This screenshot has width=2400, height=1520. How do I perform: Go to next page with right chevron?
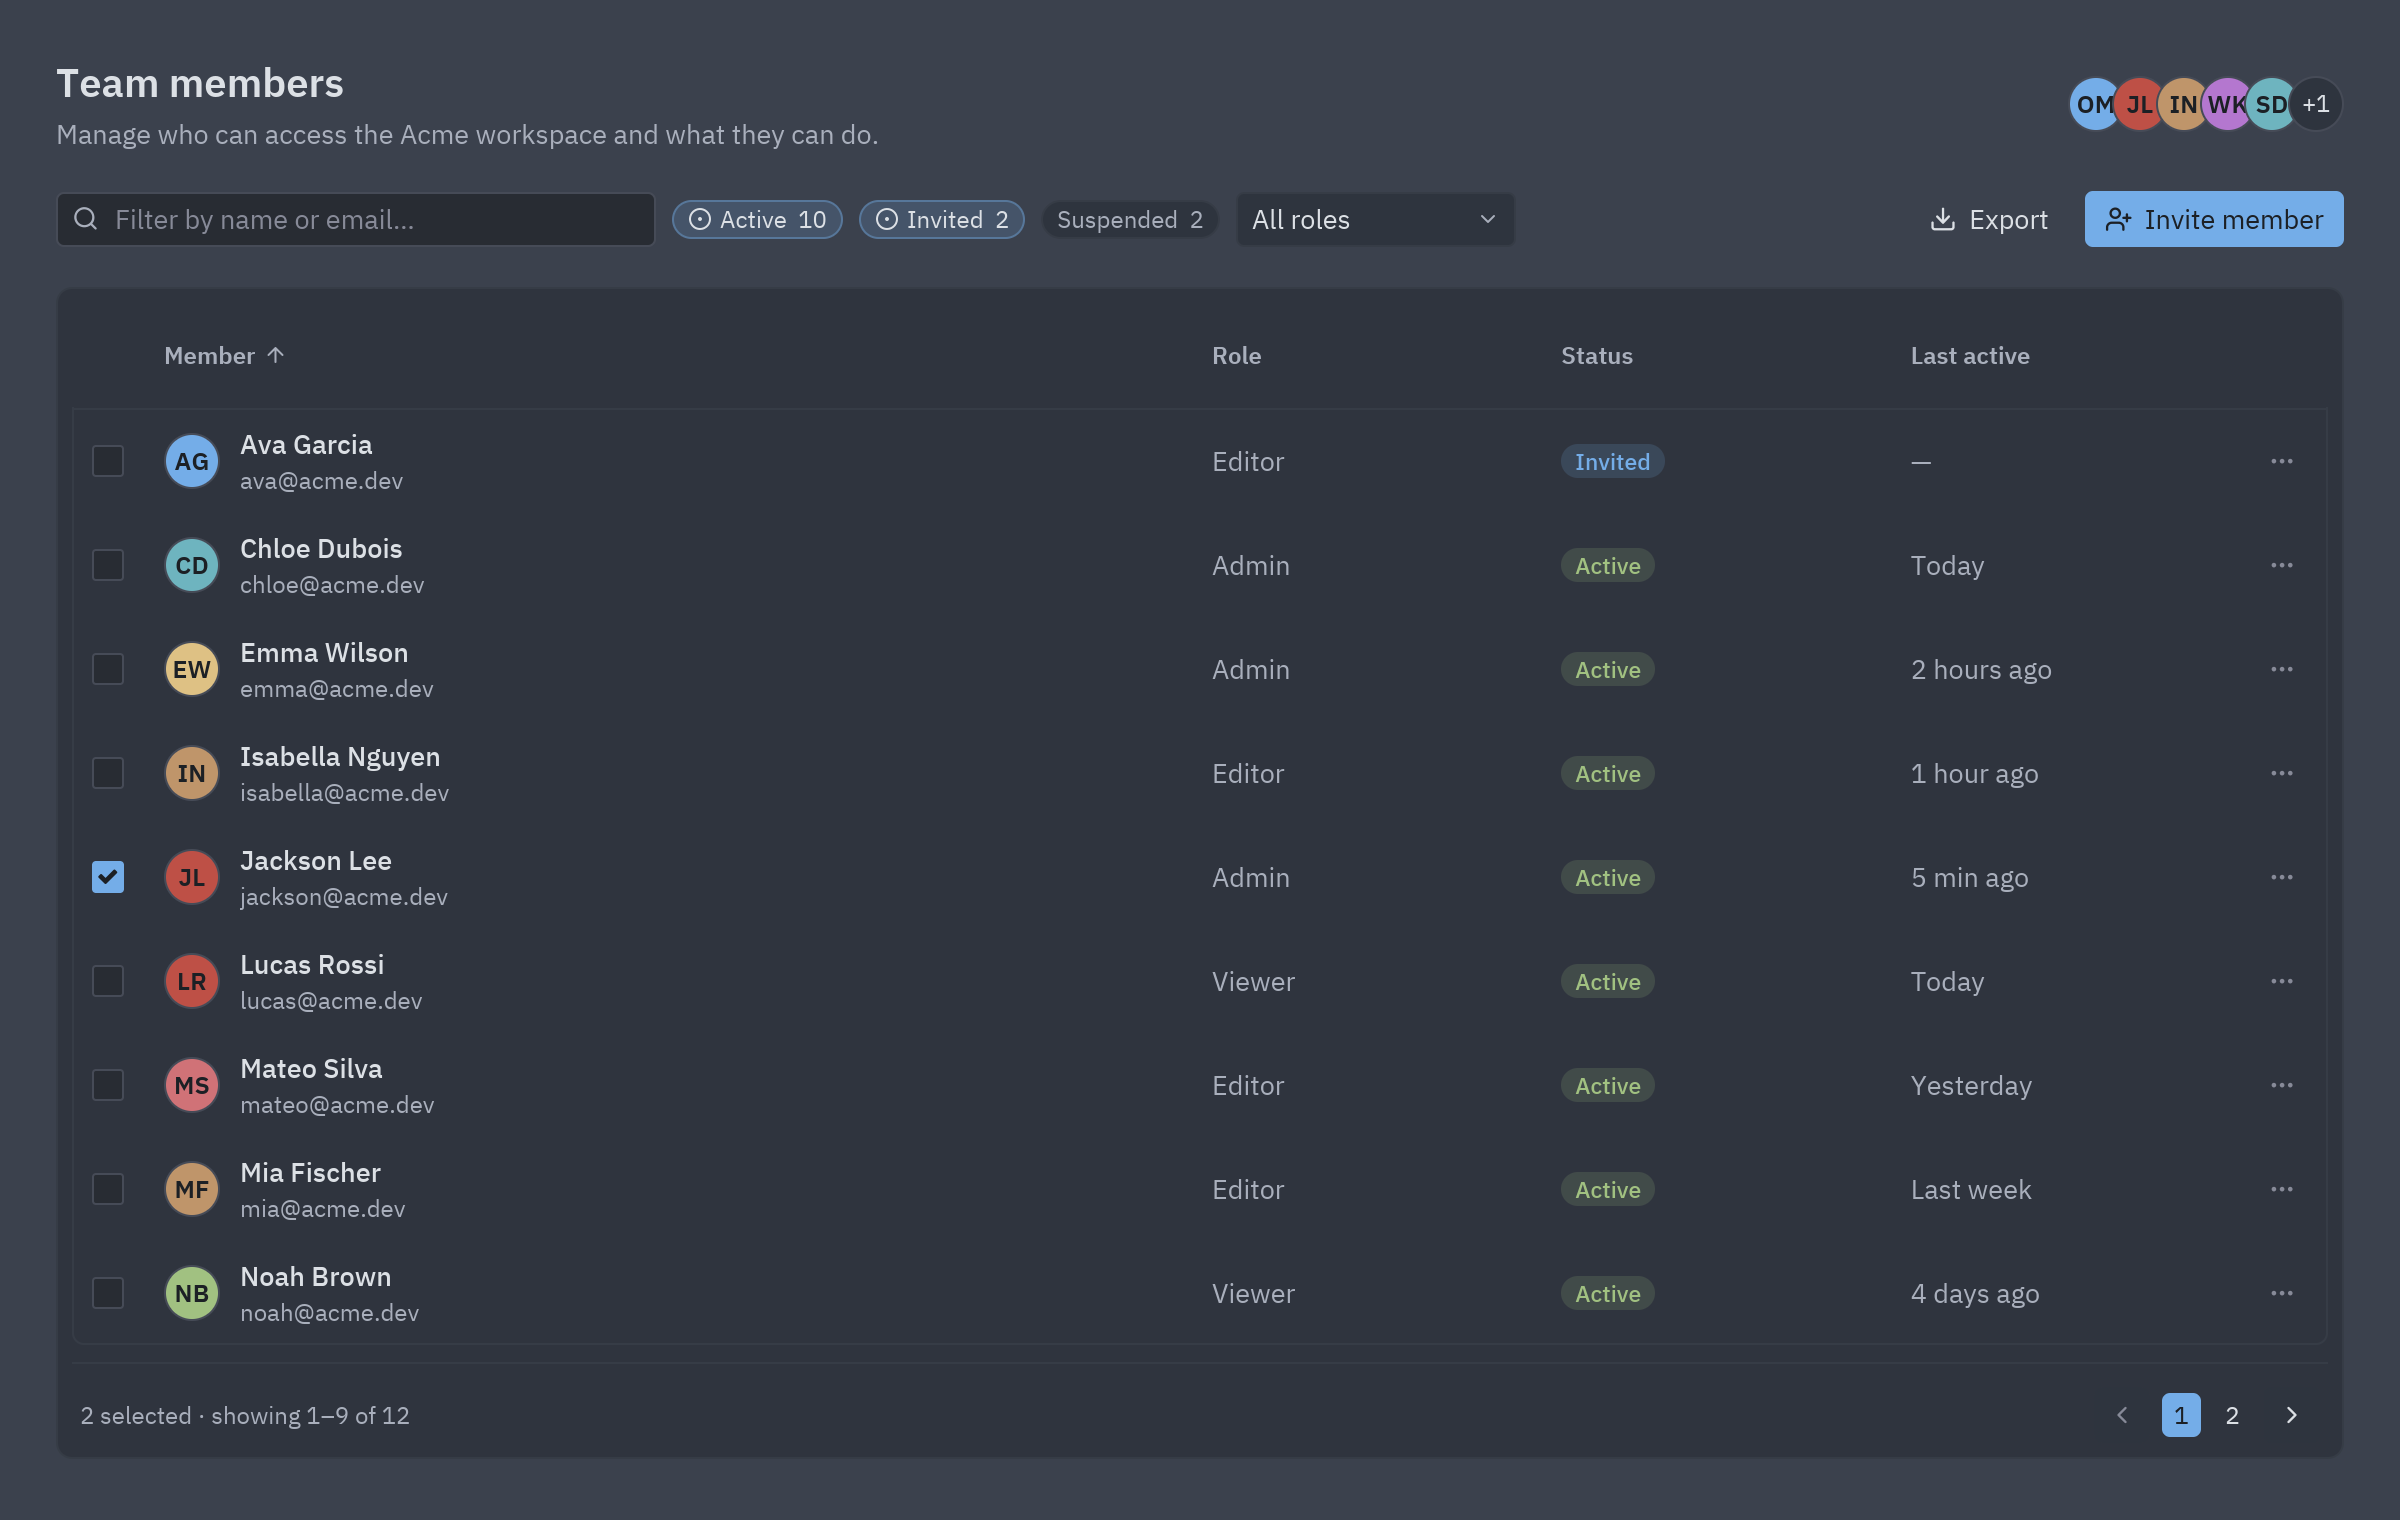[2291, 1415]
